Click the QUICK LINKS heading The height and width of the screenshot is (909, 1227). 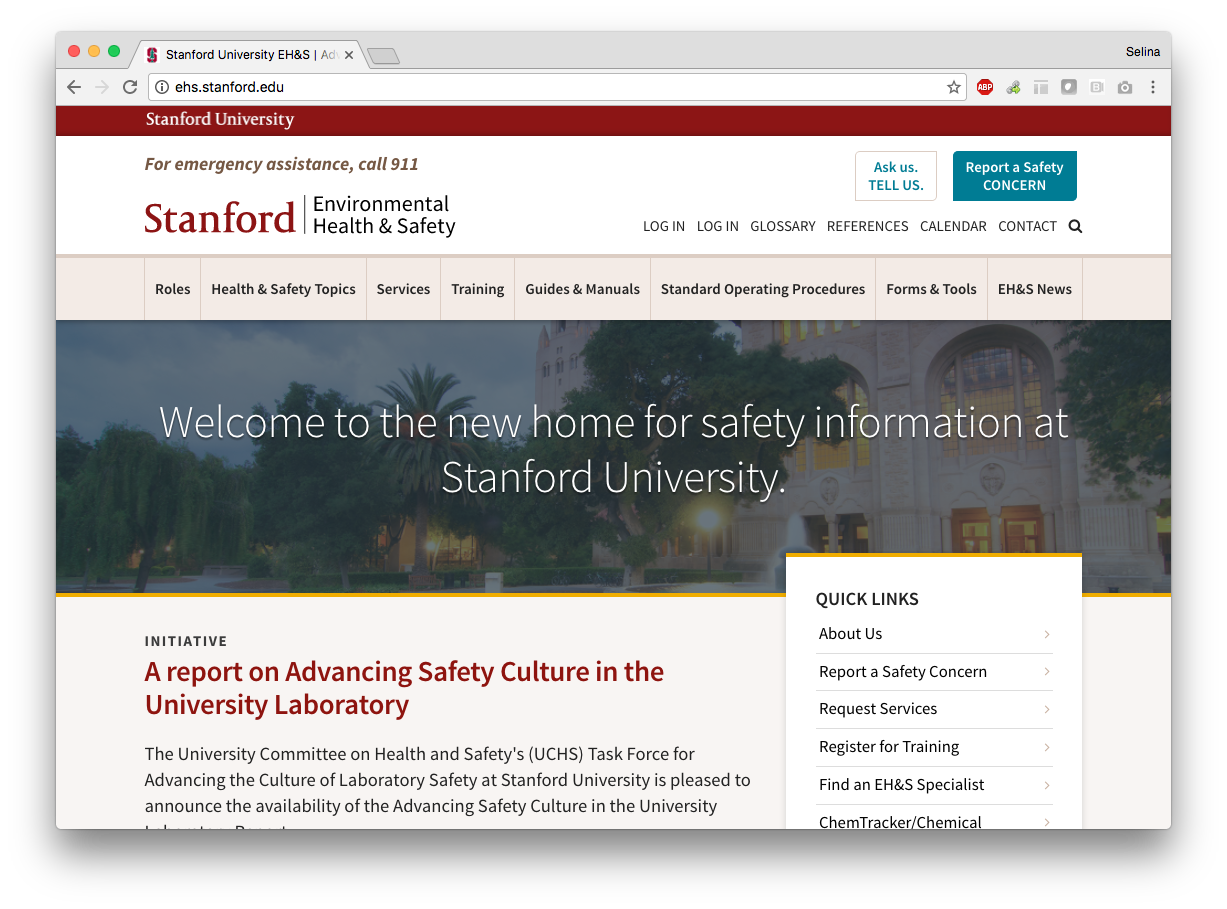click(867, 599)
